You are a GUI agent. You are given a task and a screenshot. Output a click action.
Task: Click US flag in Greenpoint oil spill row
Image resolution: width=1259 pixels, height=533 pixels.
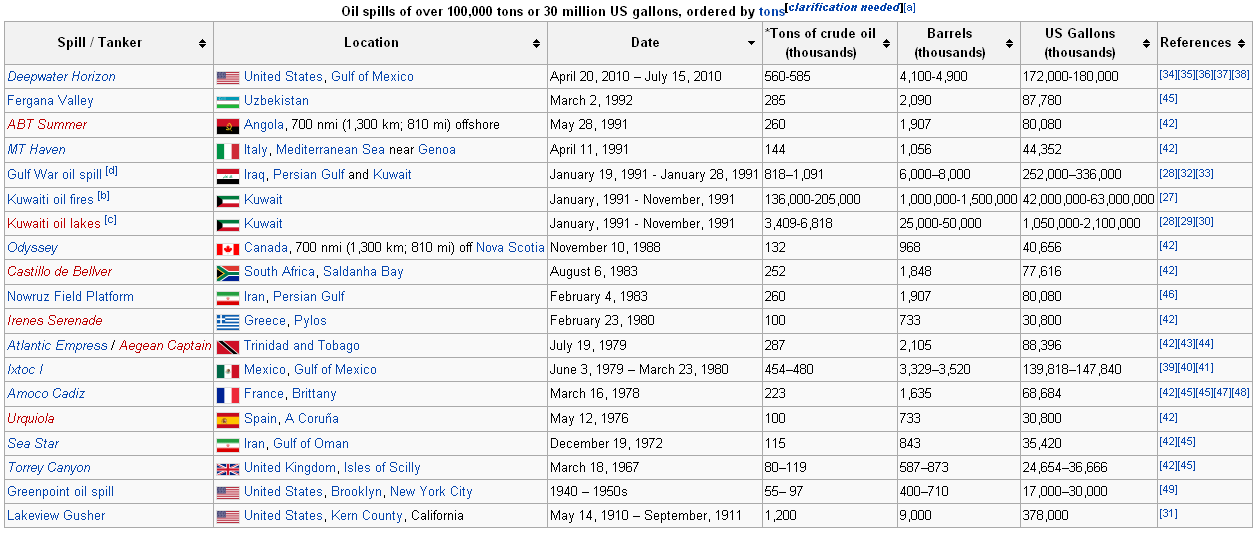[x=228, y=492]
